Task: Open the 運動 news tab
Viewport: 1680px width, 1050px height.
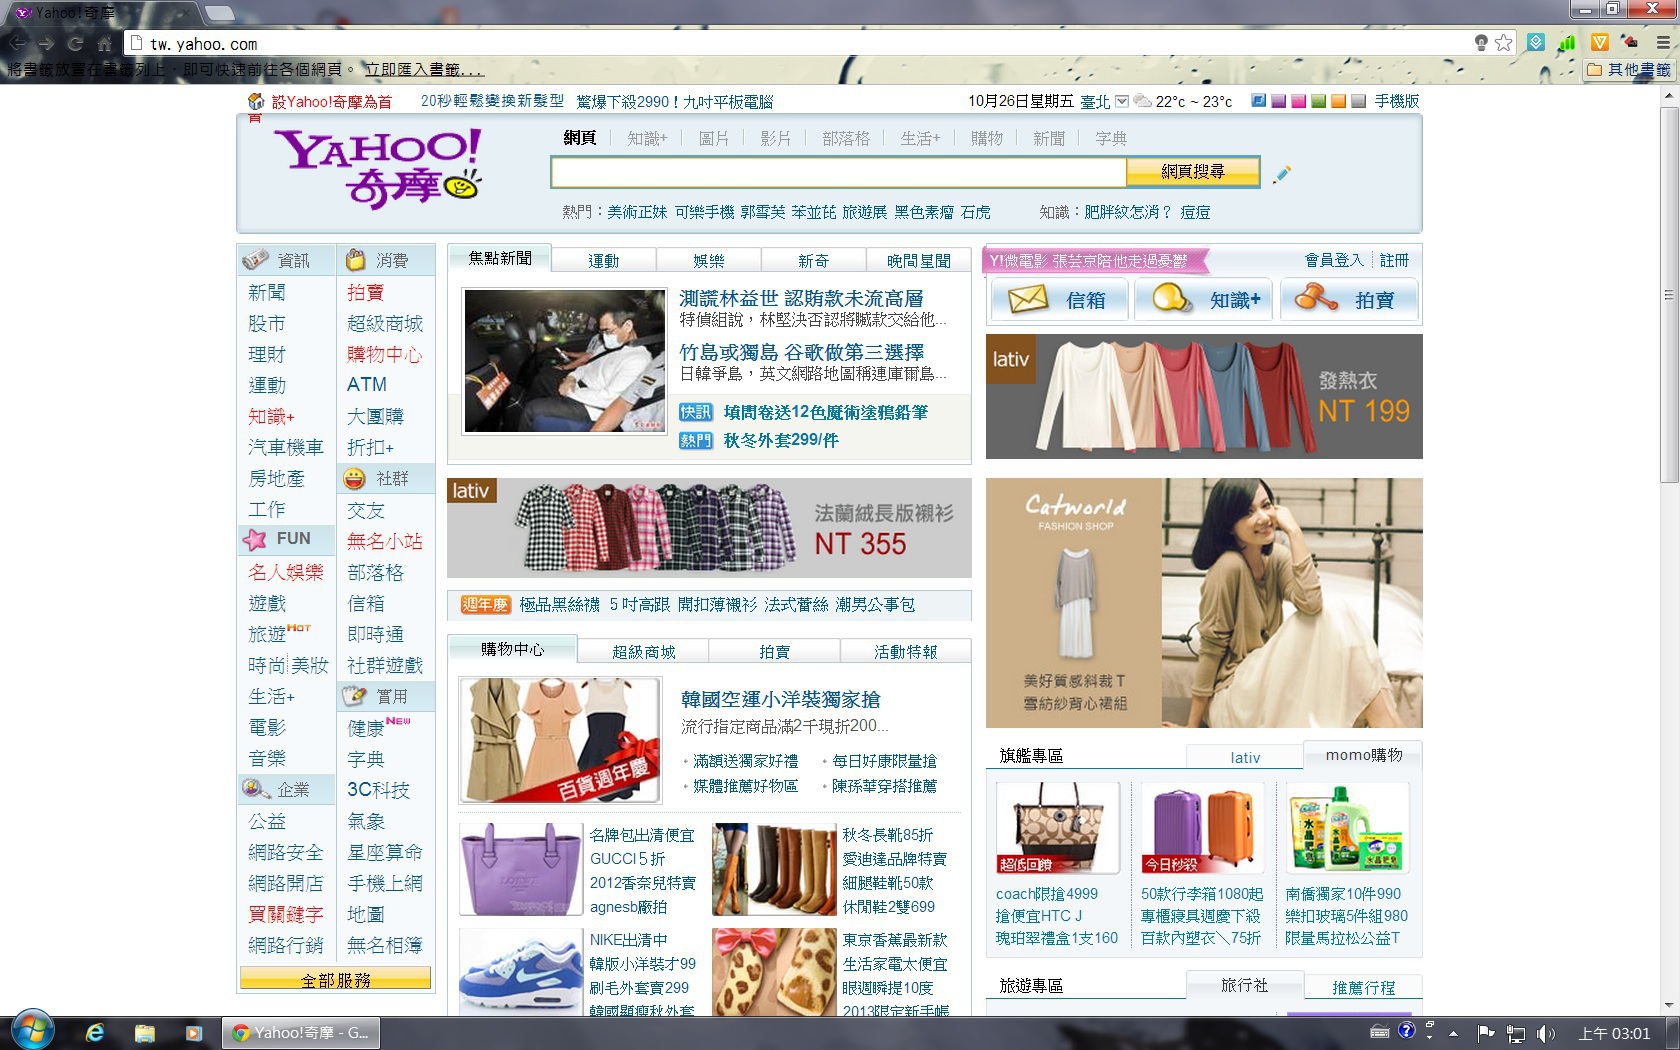Action: click(x=603, y=260)
